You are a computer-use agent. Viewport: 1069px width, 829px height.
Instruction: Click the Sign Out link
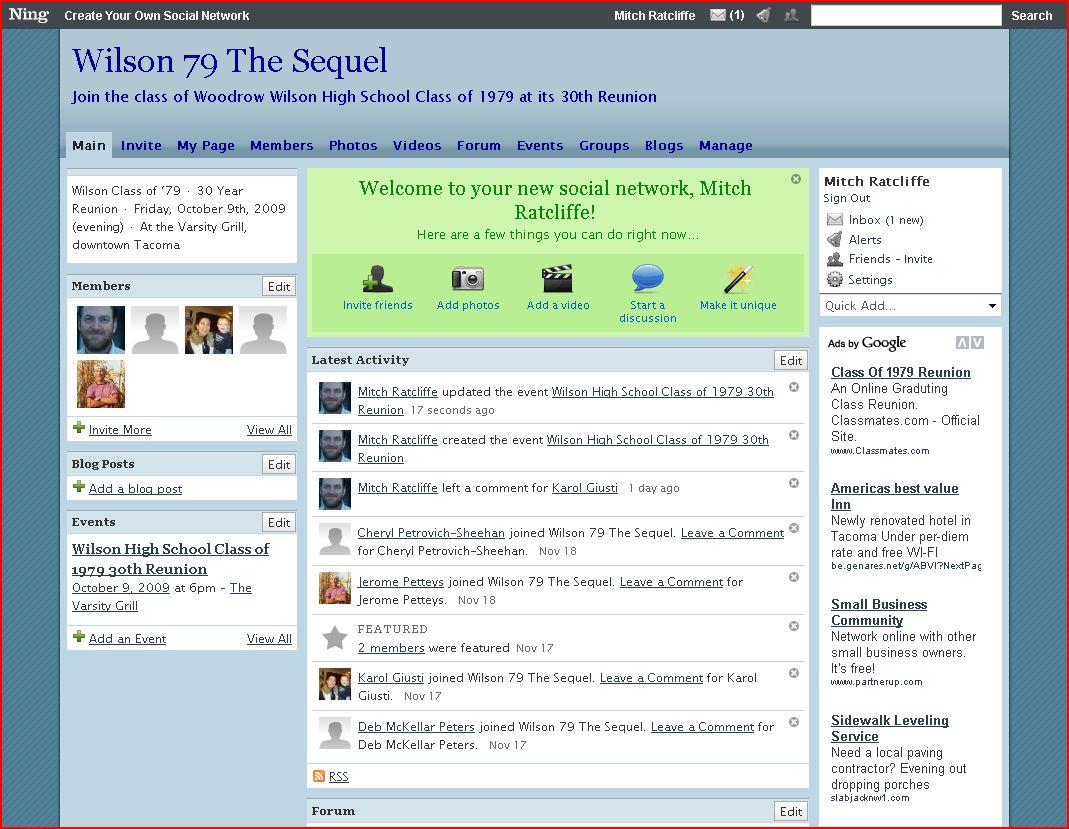click(x=846, y=198)
